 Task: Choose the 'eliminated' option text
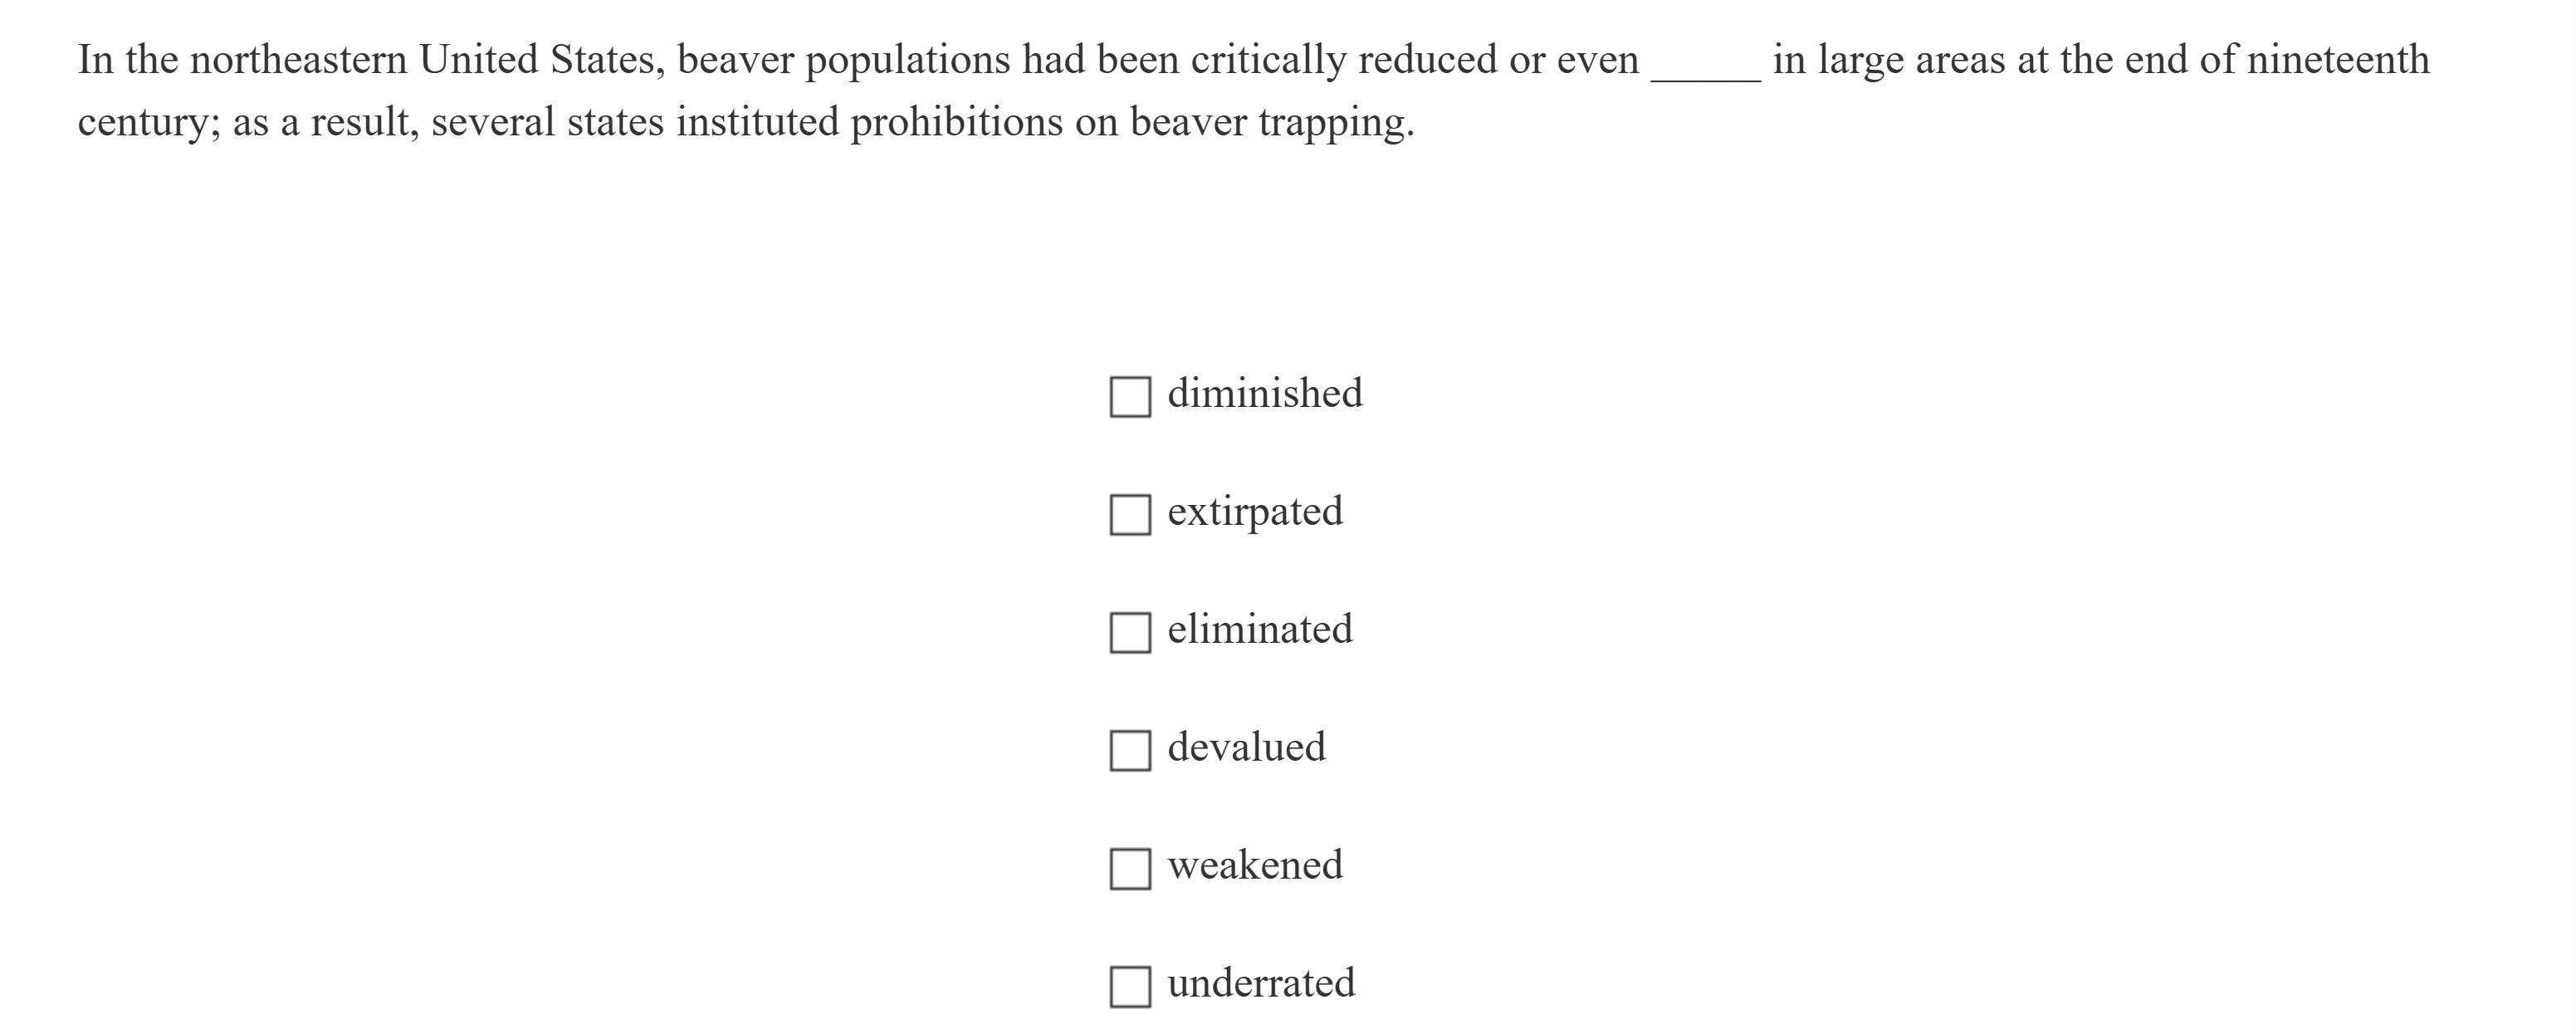[1259, 630]
